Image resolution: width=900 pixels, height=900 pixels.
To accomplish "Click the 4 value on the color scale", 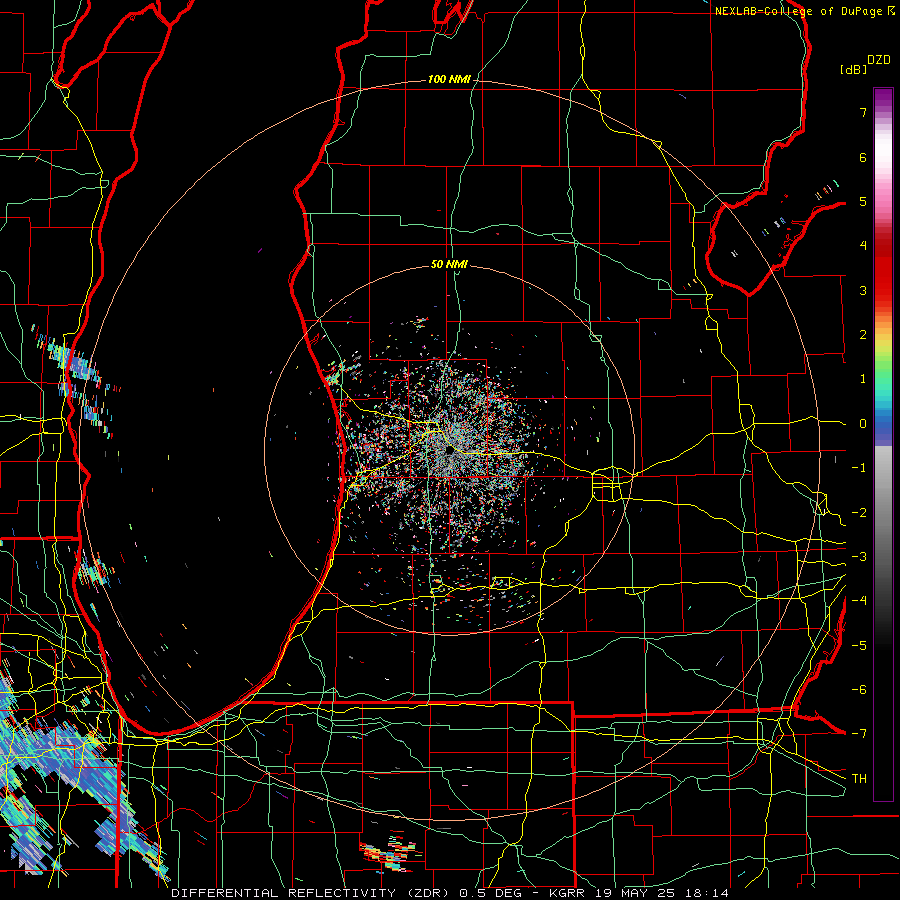I will tap(863, 246).
